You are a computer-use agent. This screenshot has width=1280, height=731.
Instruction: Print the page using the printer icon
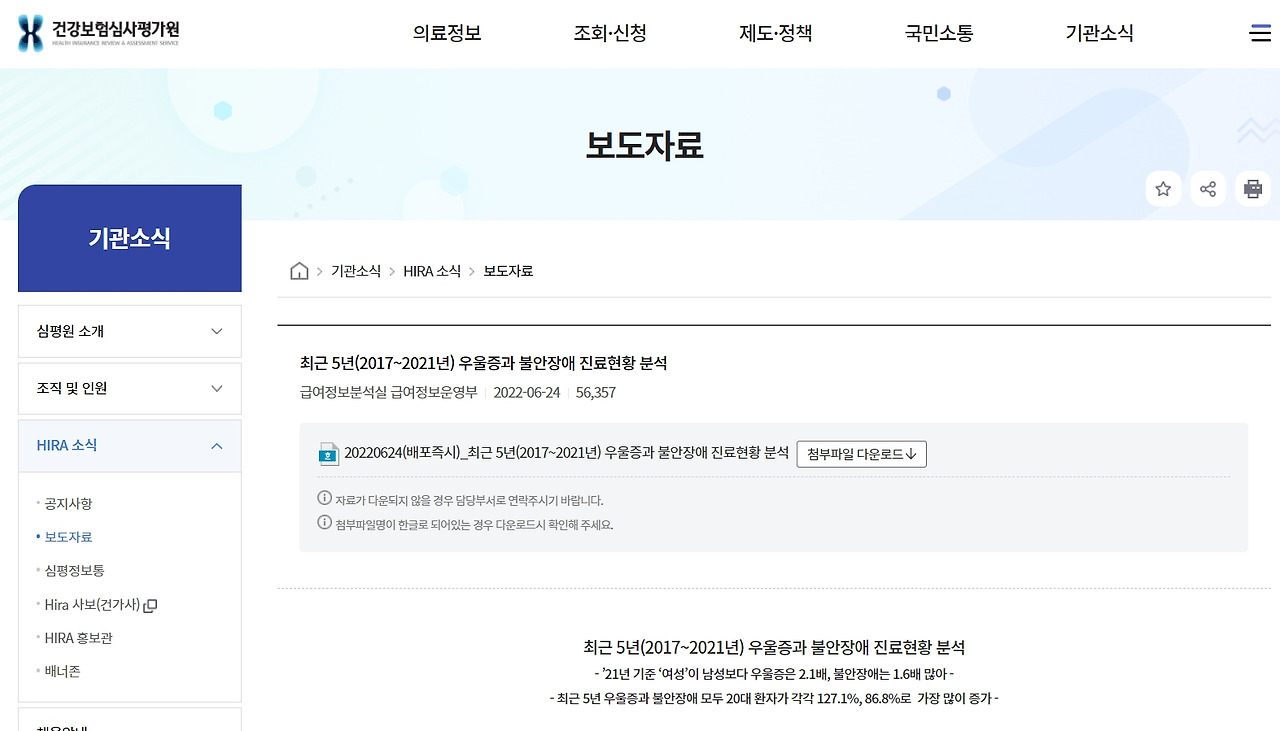tap(1251, 188)
